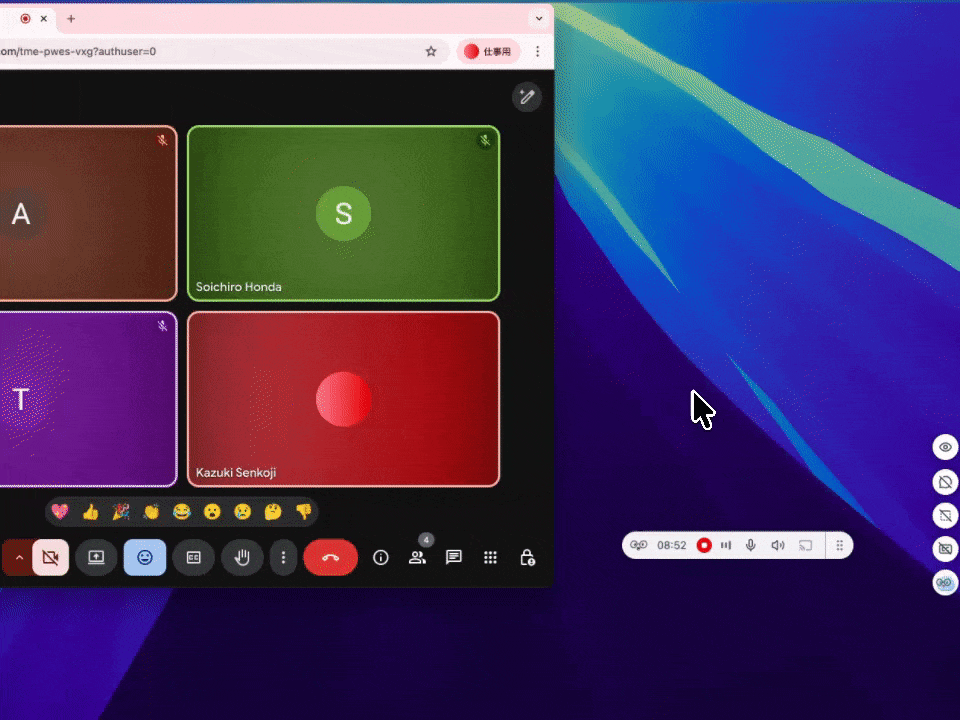Open Chrome's three-dot browser menu
960x720 pixels.
click(538, 51)
